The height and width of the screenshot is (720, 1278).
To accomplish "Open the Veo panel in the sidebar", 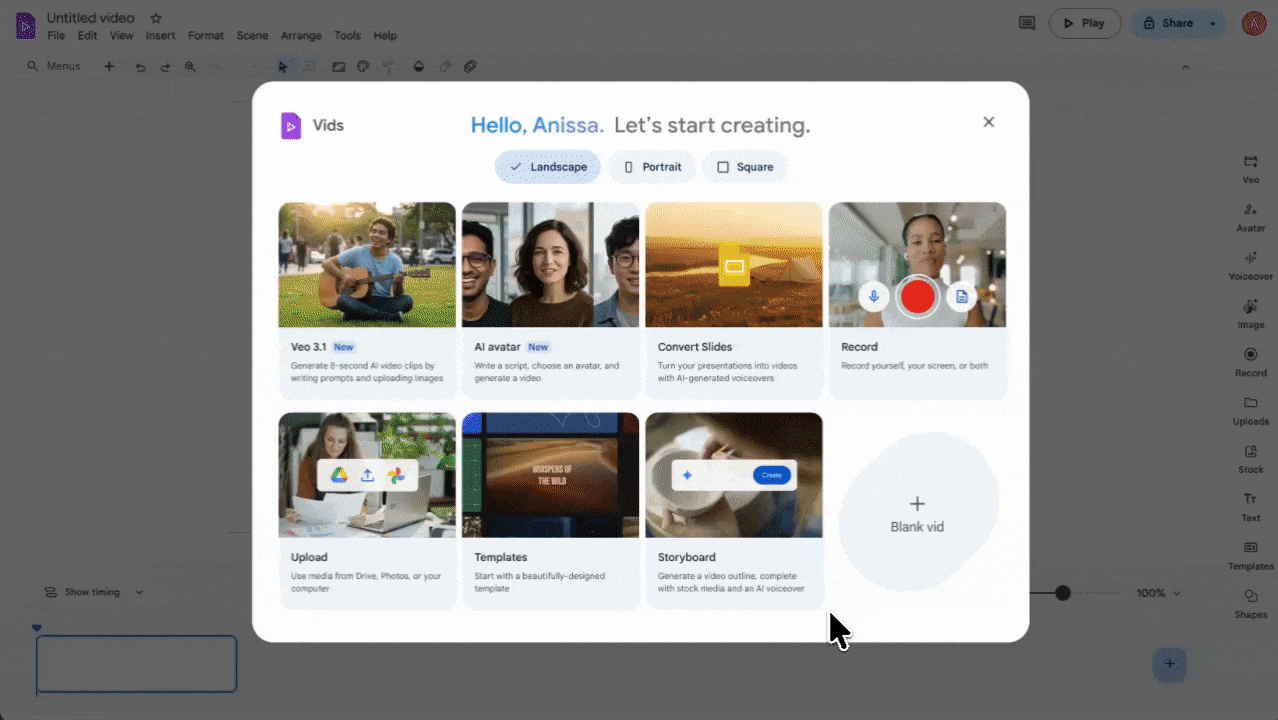I will [x=1250, y=168].
